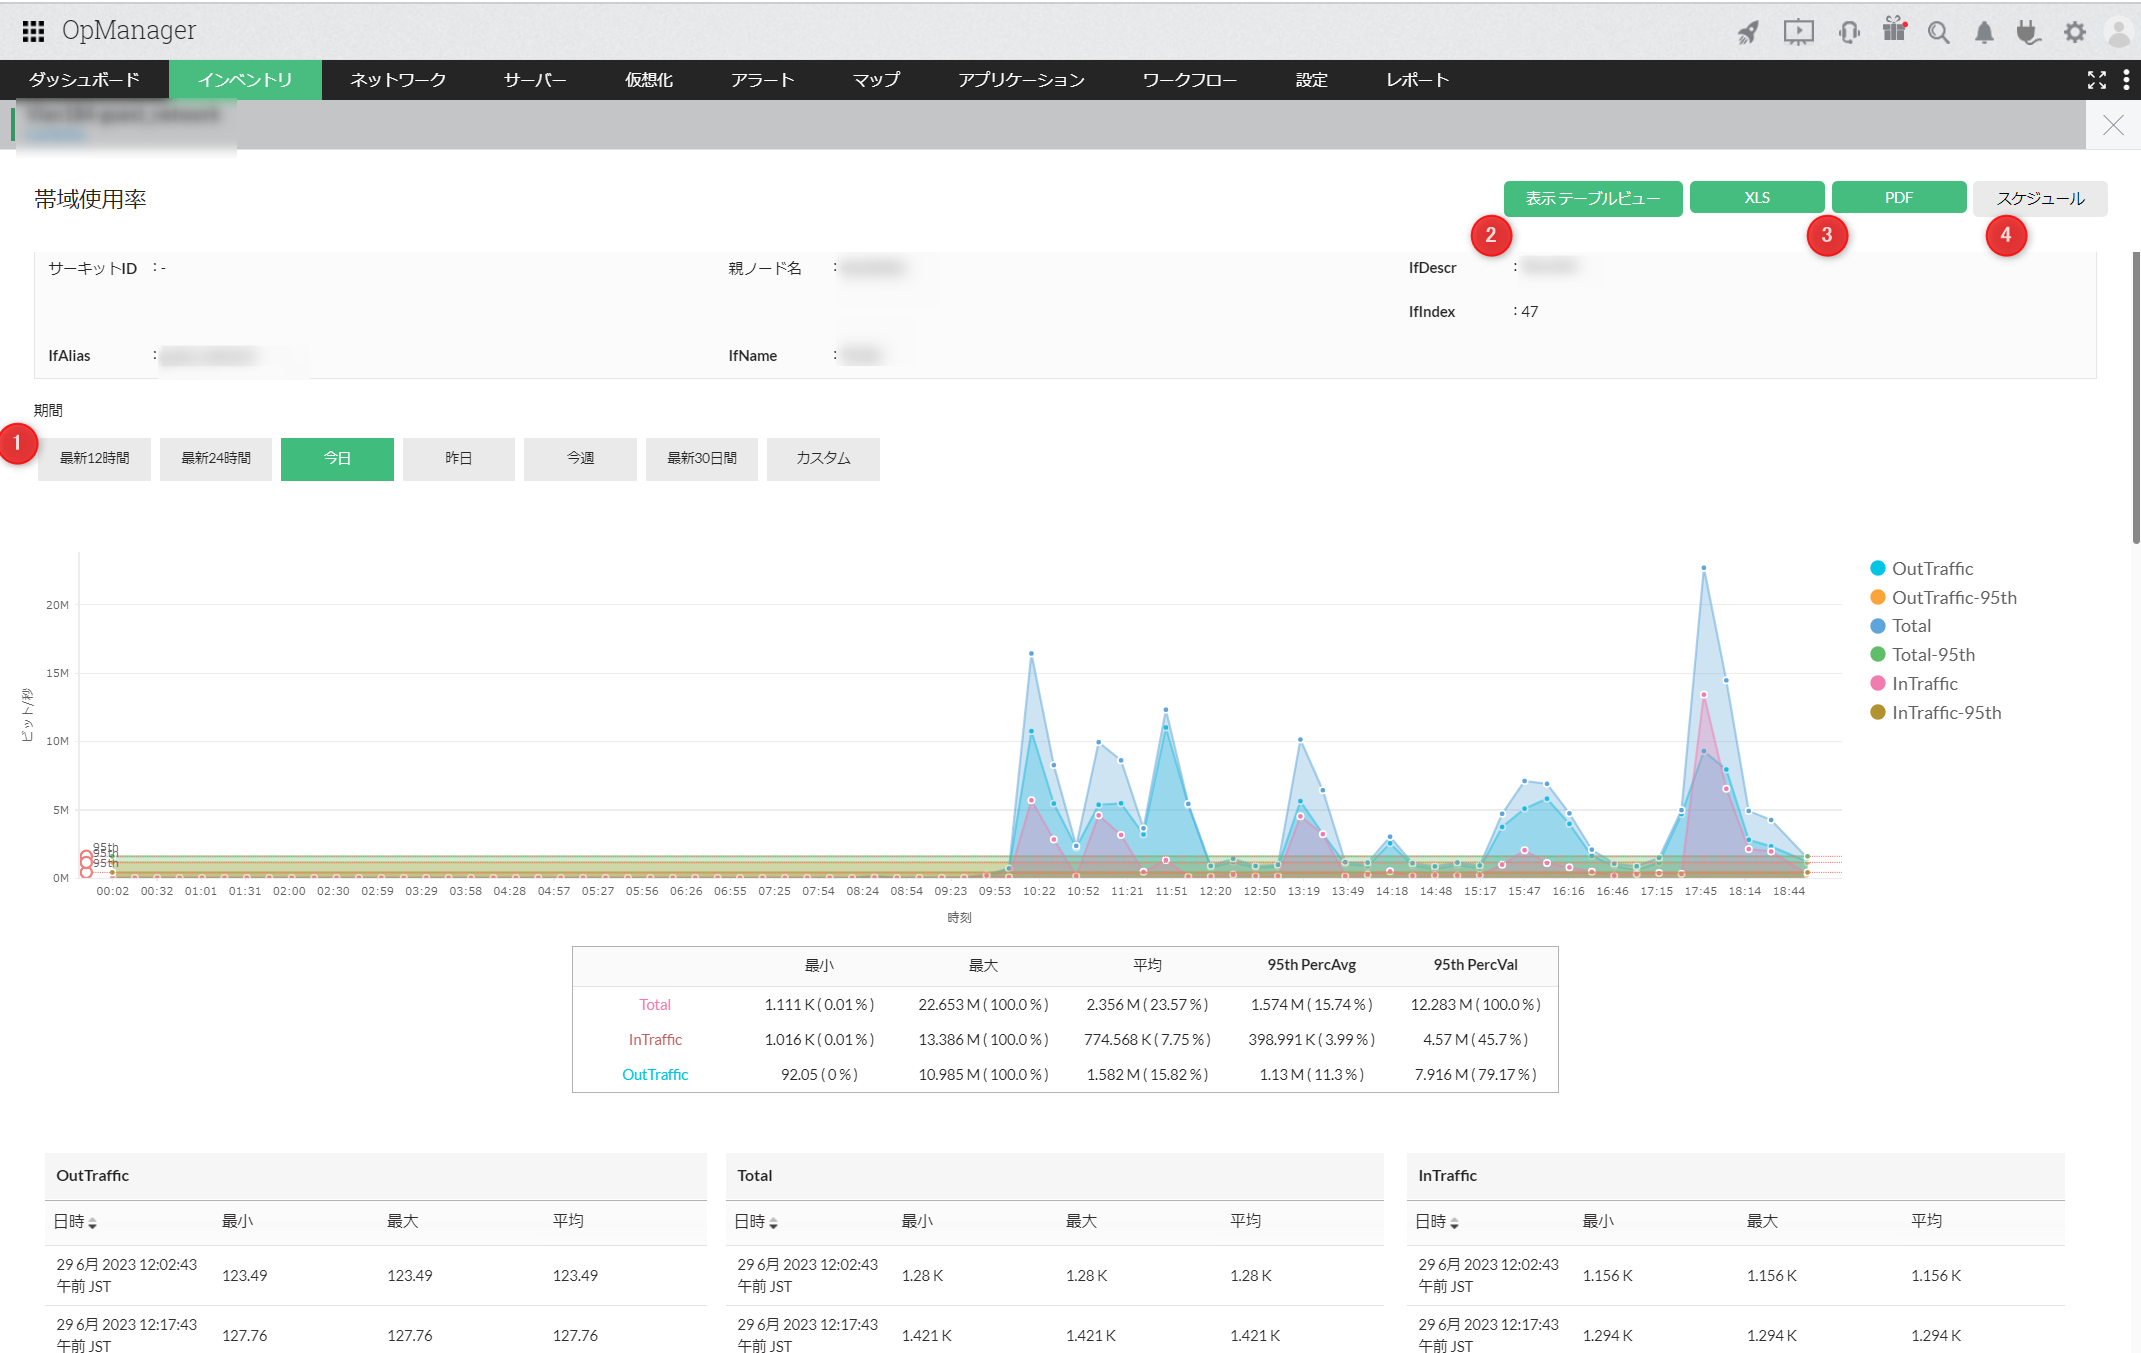Image resolution: width=2141 pixels, height=1353 pixels.
Task: Open the settings gear icon
Action: coord(2075,32)
